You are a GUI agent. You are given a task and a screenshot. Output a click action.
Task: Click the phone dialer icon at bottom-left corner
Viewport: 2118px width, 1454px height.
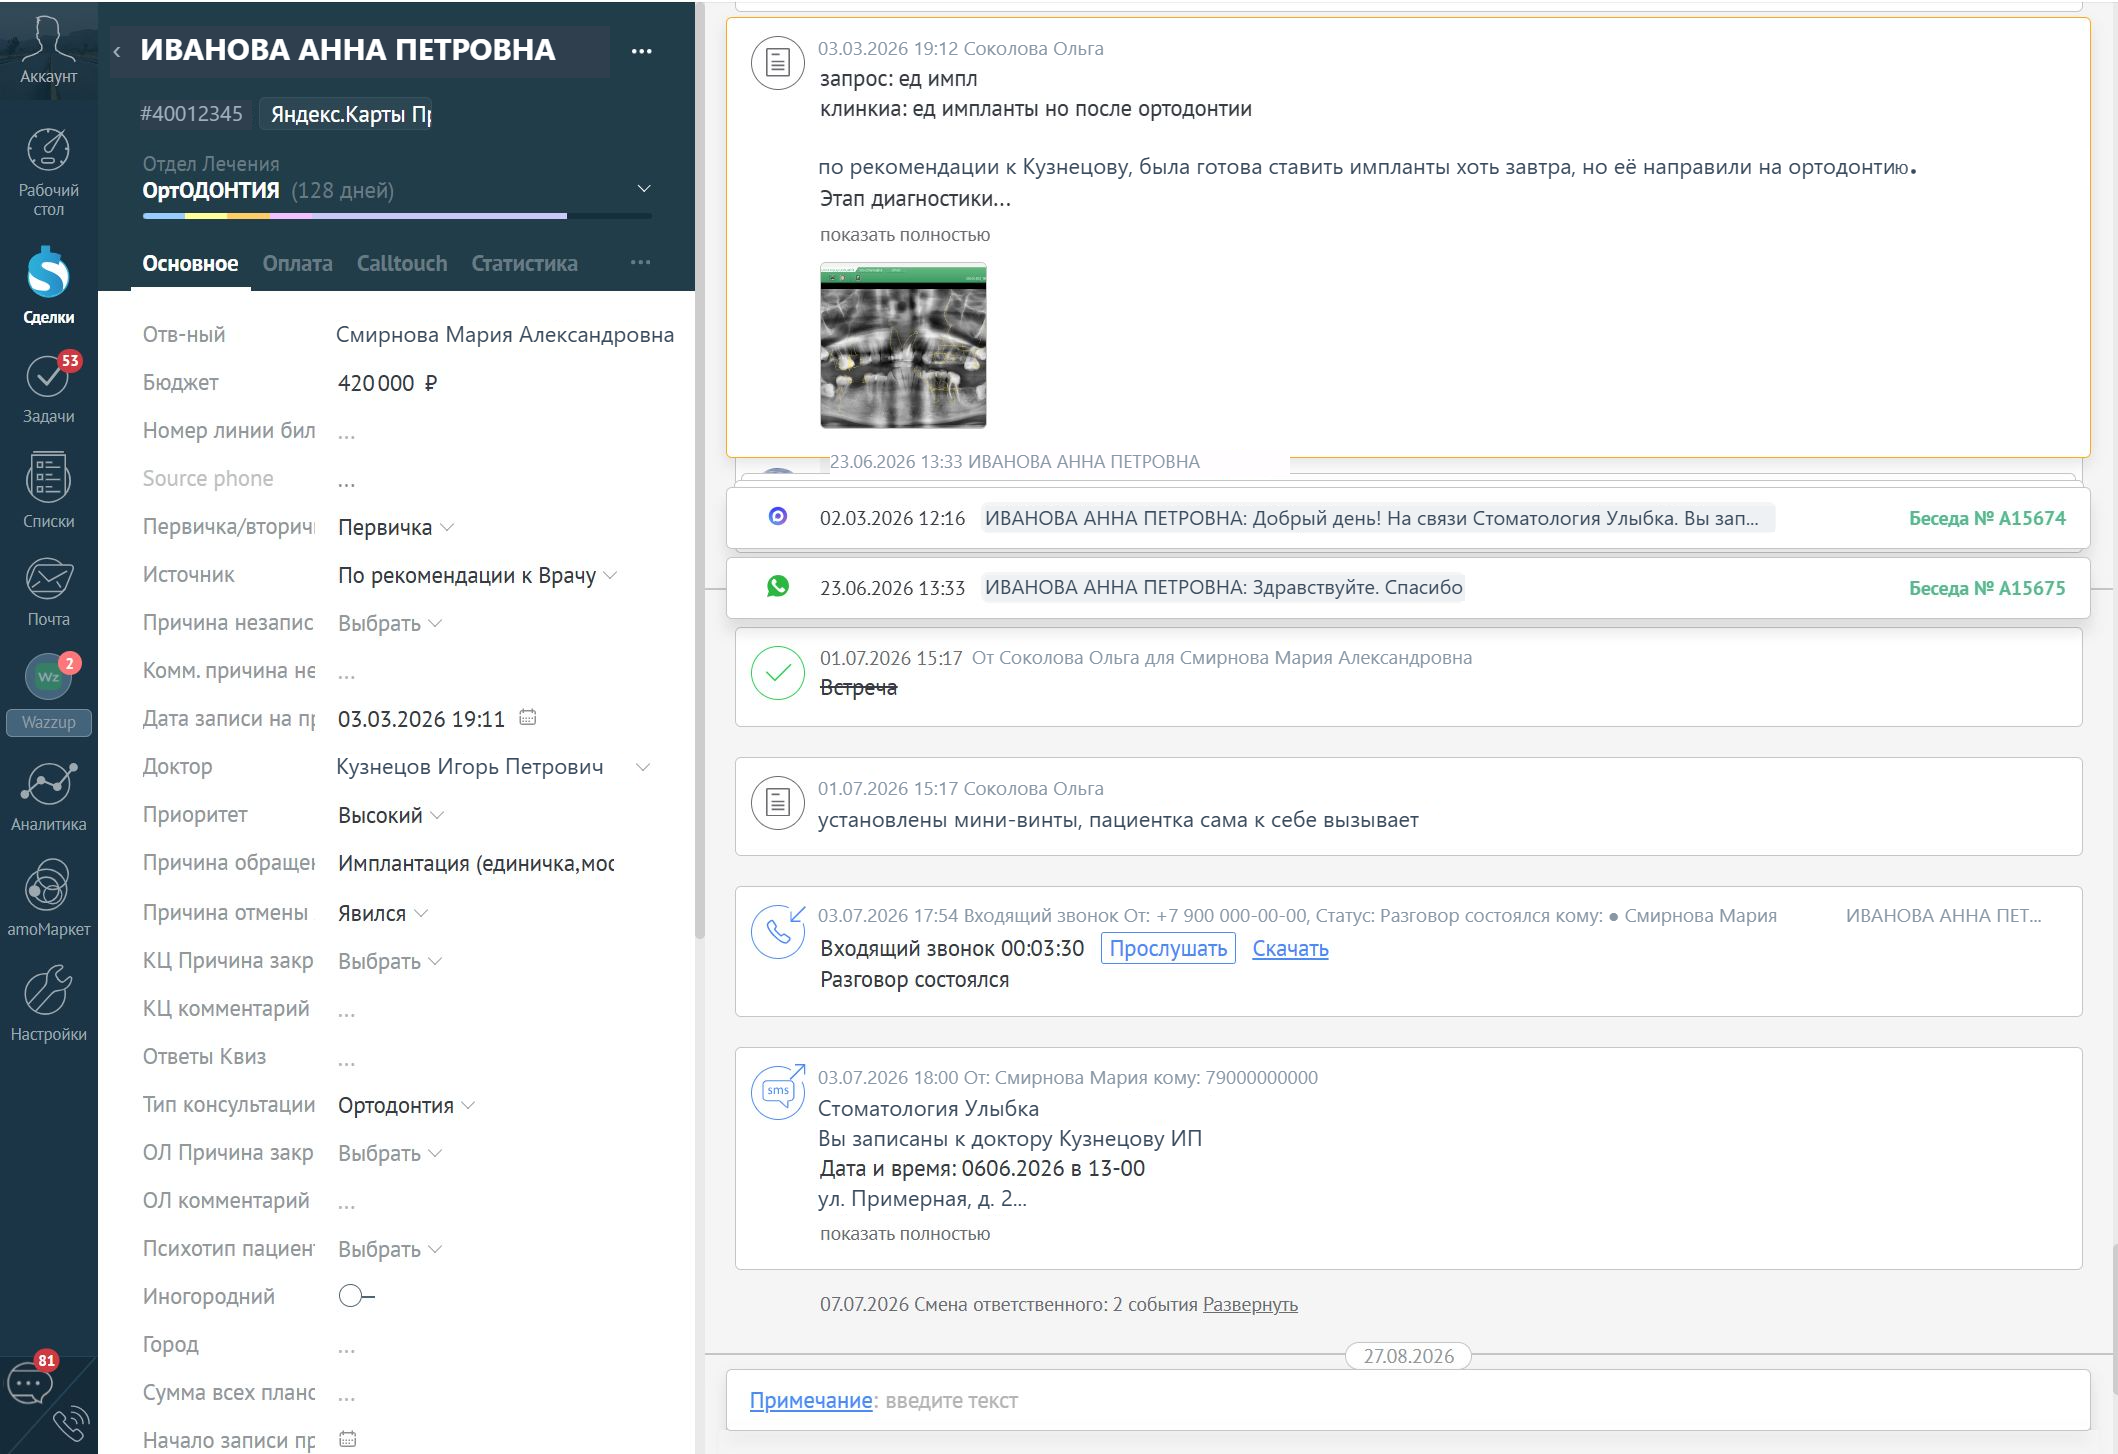pyautogui.click(x=71, y=1424)
